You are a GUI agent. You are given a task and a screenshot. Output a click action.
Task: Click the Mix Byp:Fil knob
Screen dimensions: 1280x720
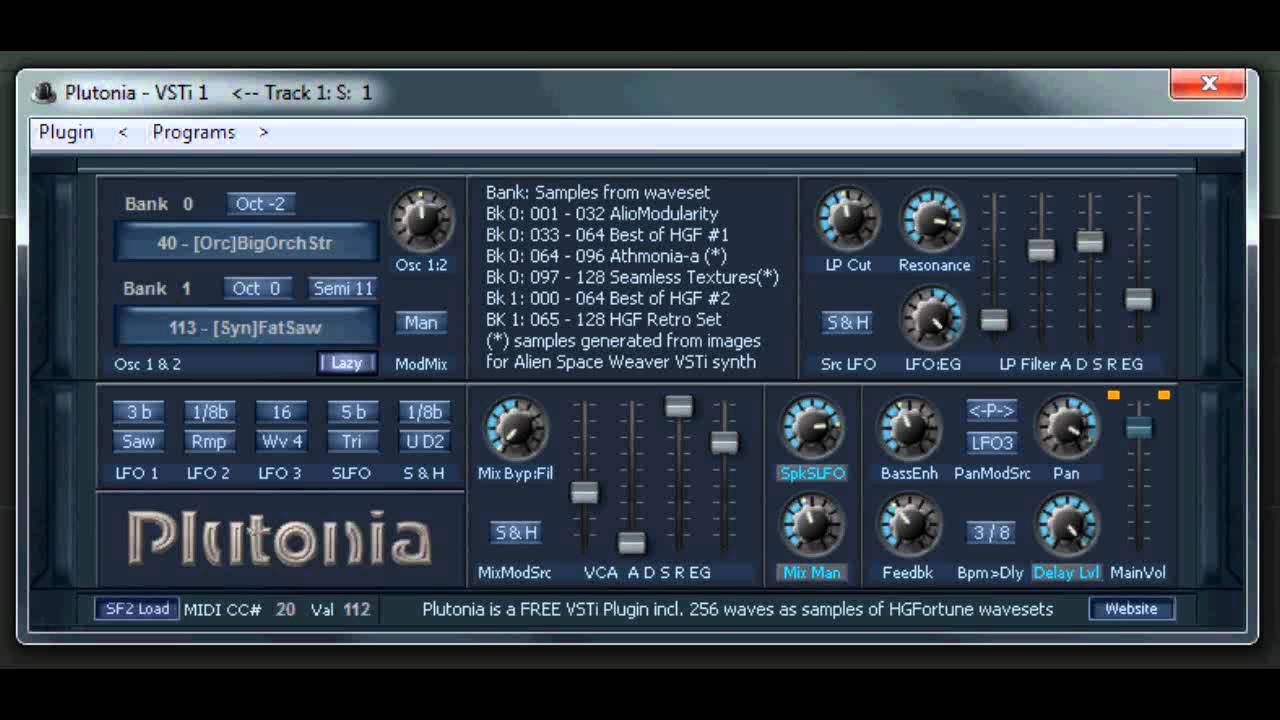(515, 428)
